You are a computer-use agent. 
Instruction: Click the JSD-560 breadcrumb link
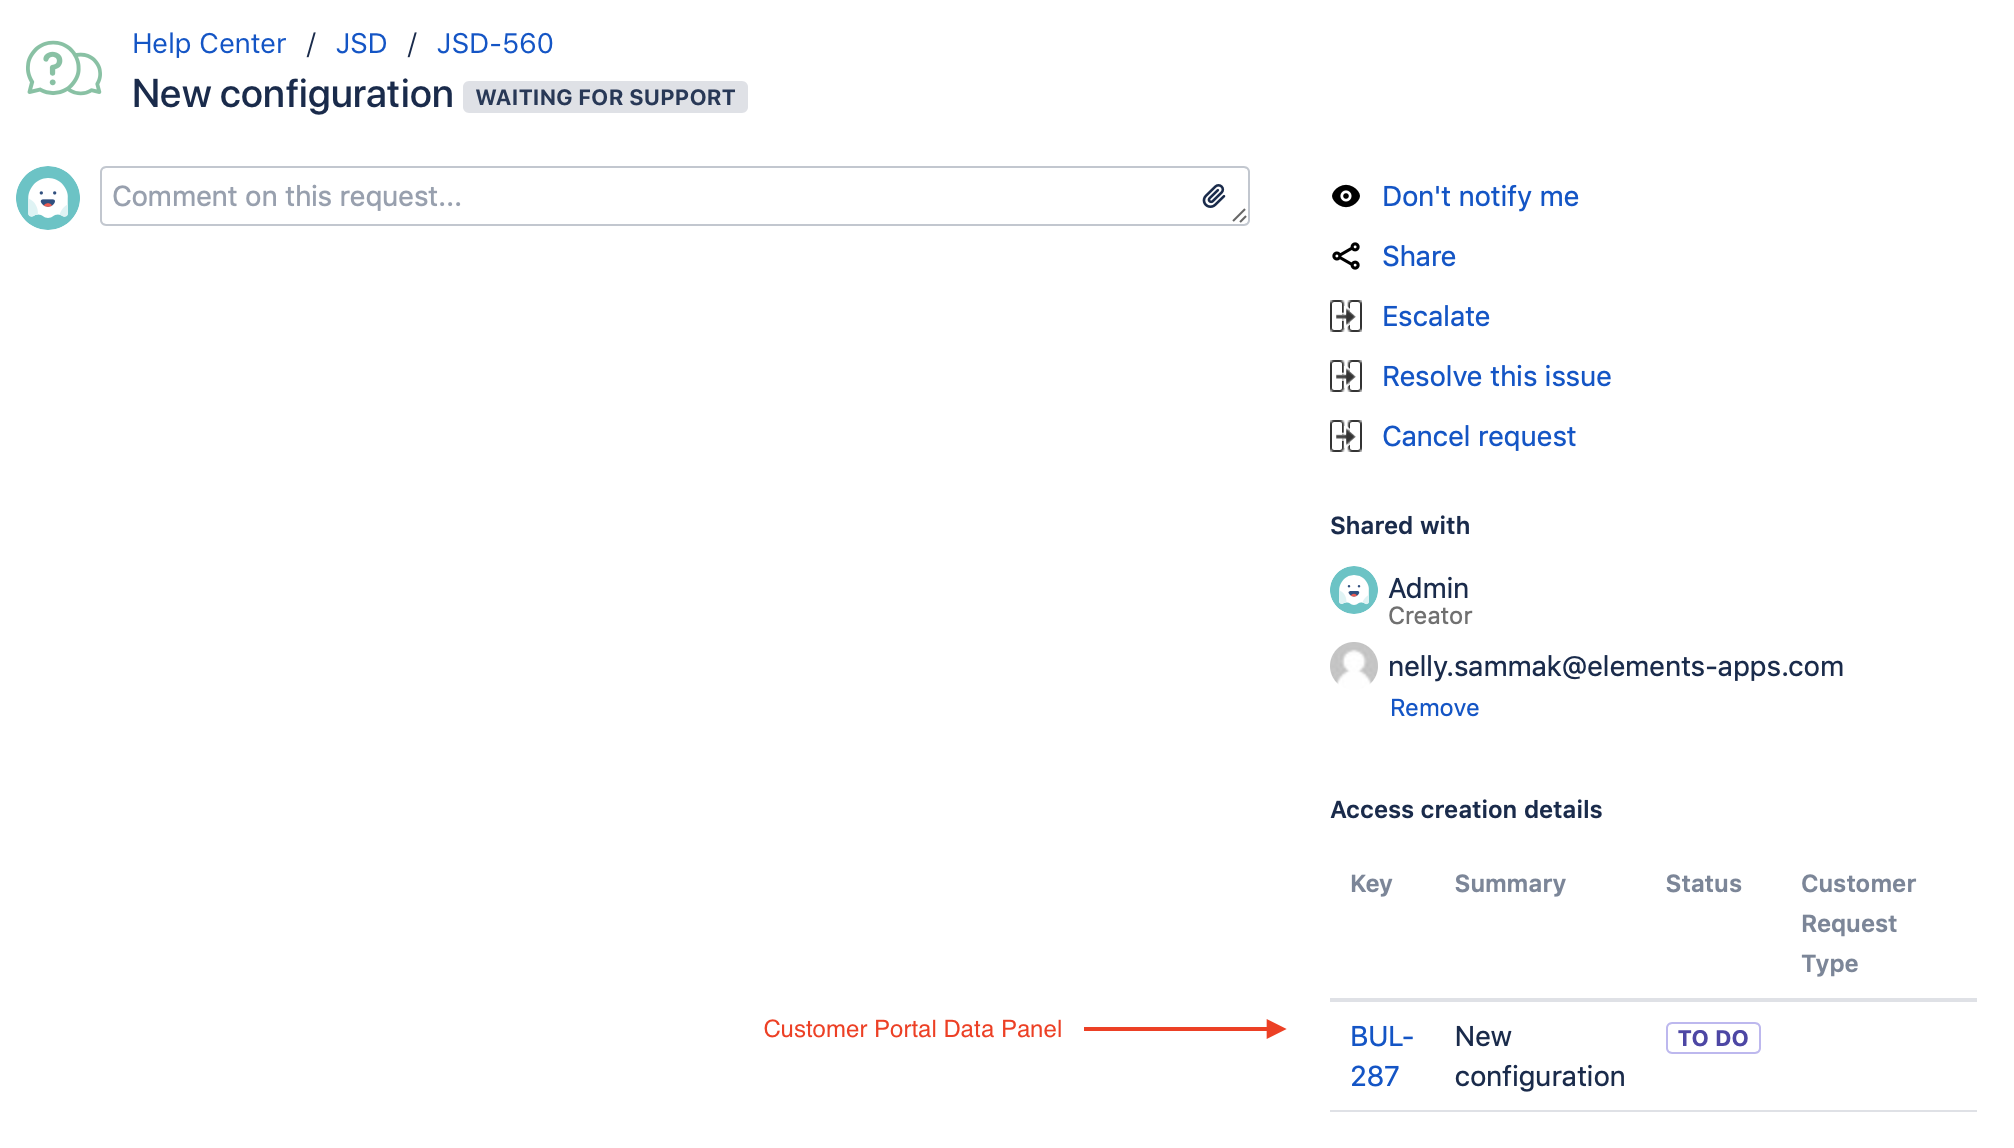coord(494,43)
